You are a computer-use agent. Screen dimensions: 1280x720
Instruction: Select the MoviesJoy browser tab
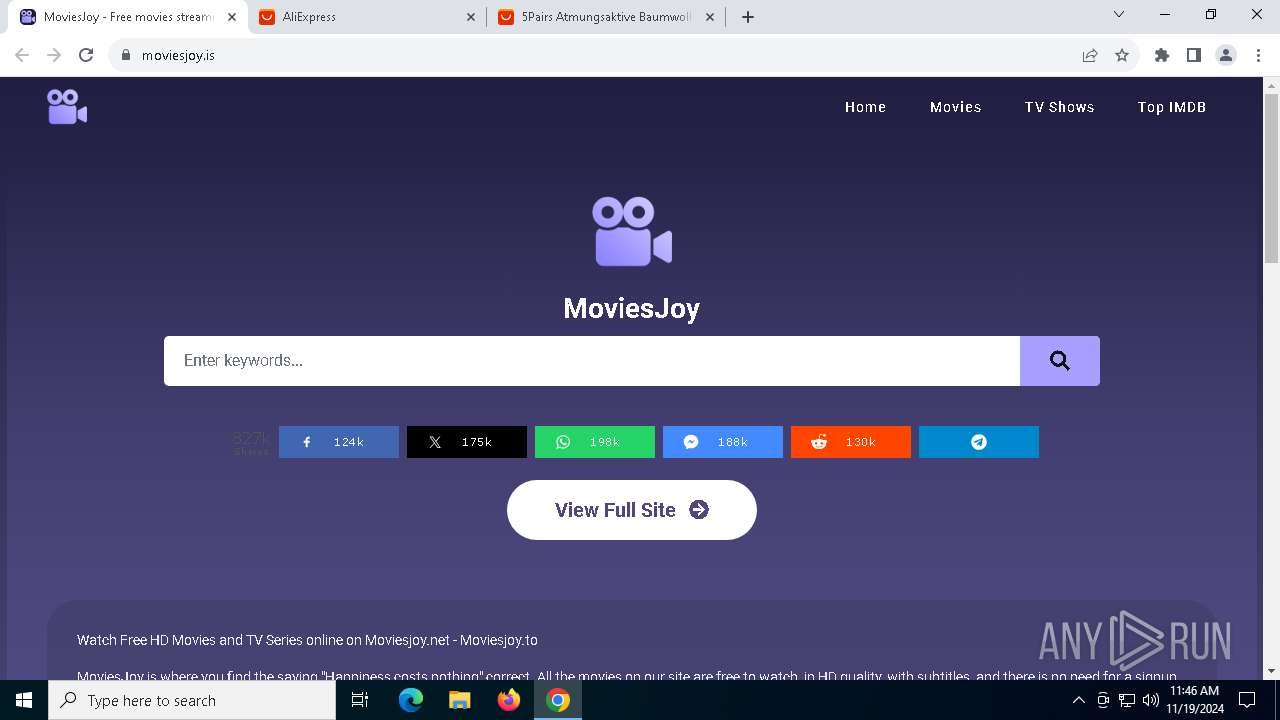point(127,17)
